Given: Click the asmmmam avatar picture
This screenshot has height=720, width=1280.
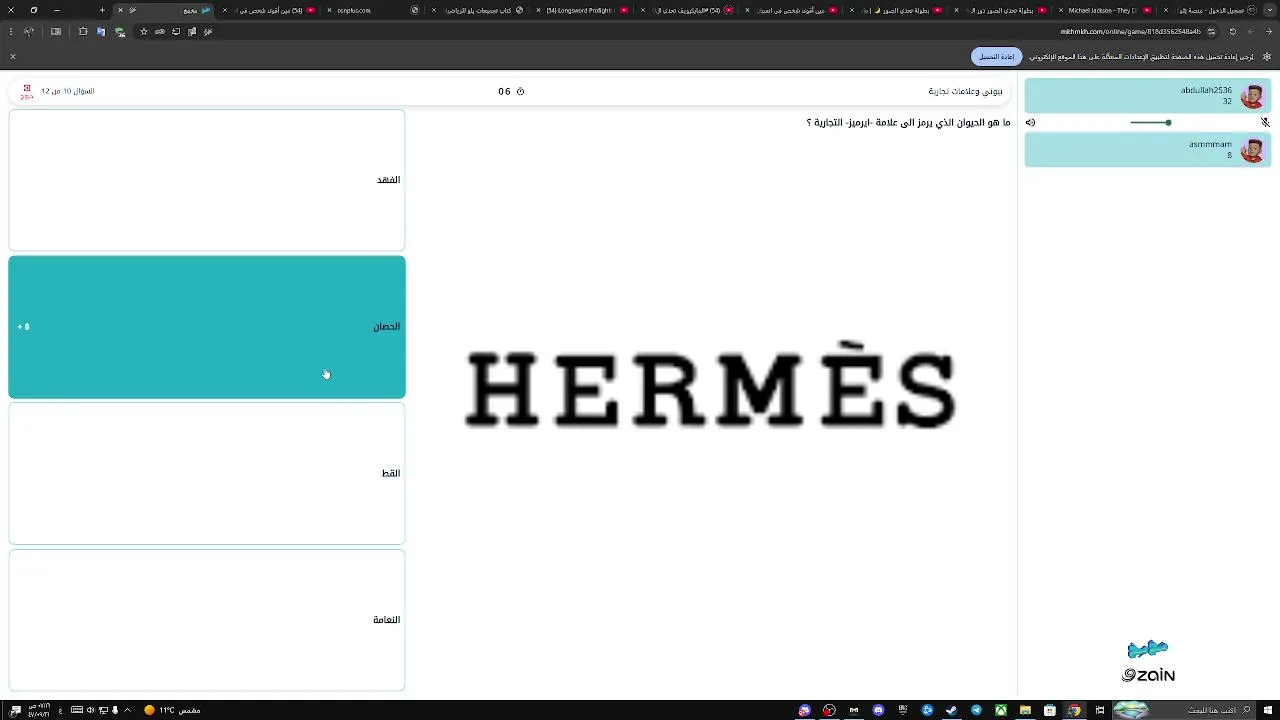Looking at the screenshot, I should (x=1252, y=150).
